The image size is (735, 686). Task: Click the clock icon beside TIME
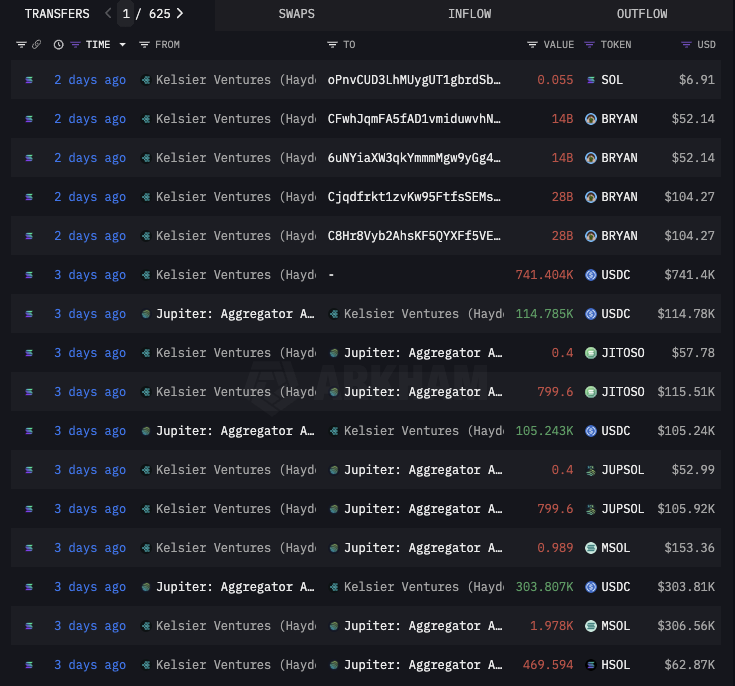pos(59,45)
